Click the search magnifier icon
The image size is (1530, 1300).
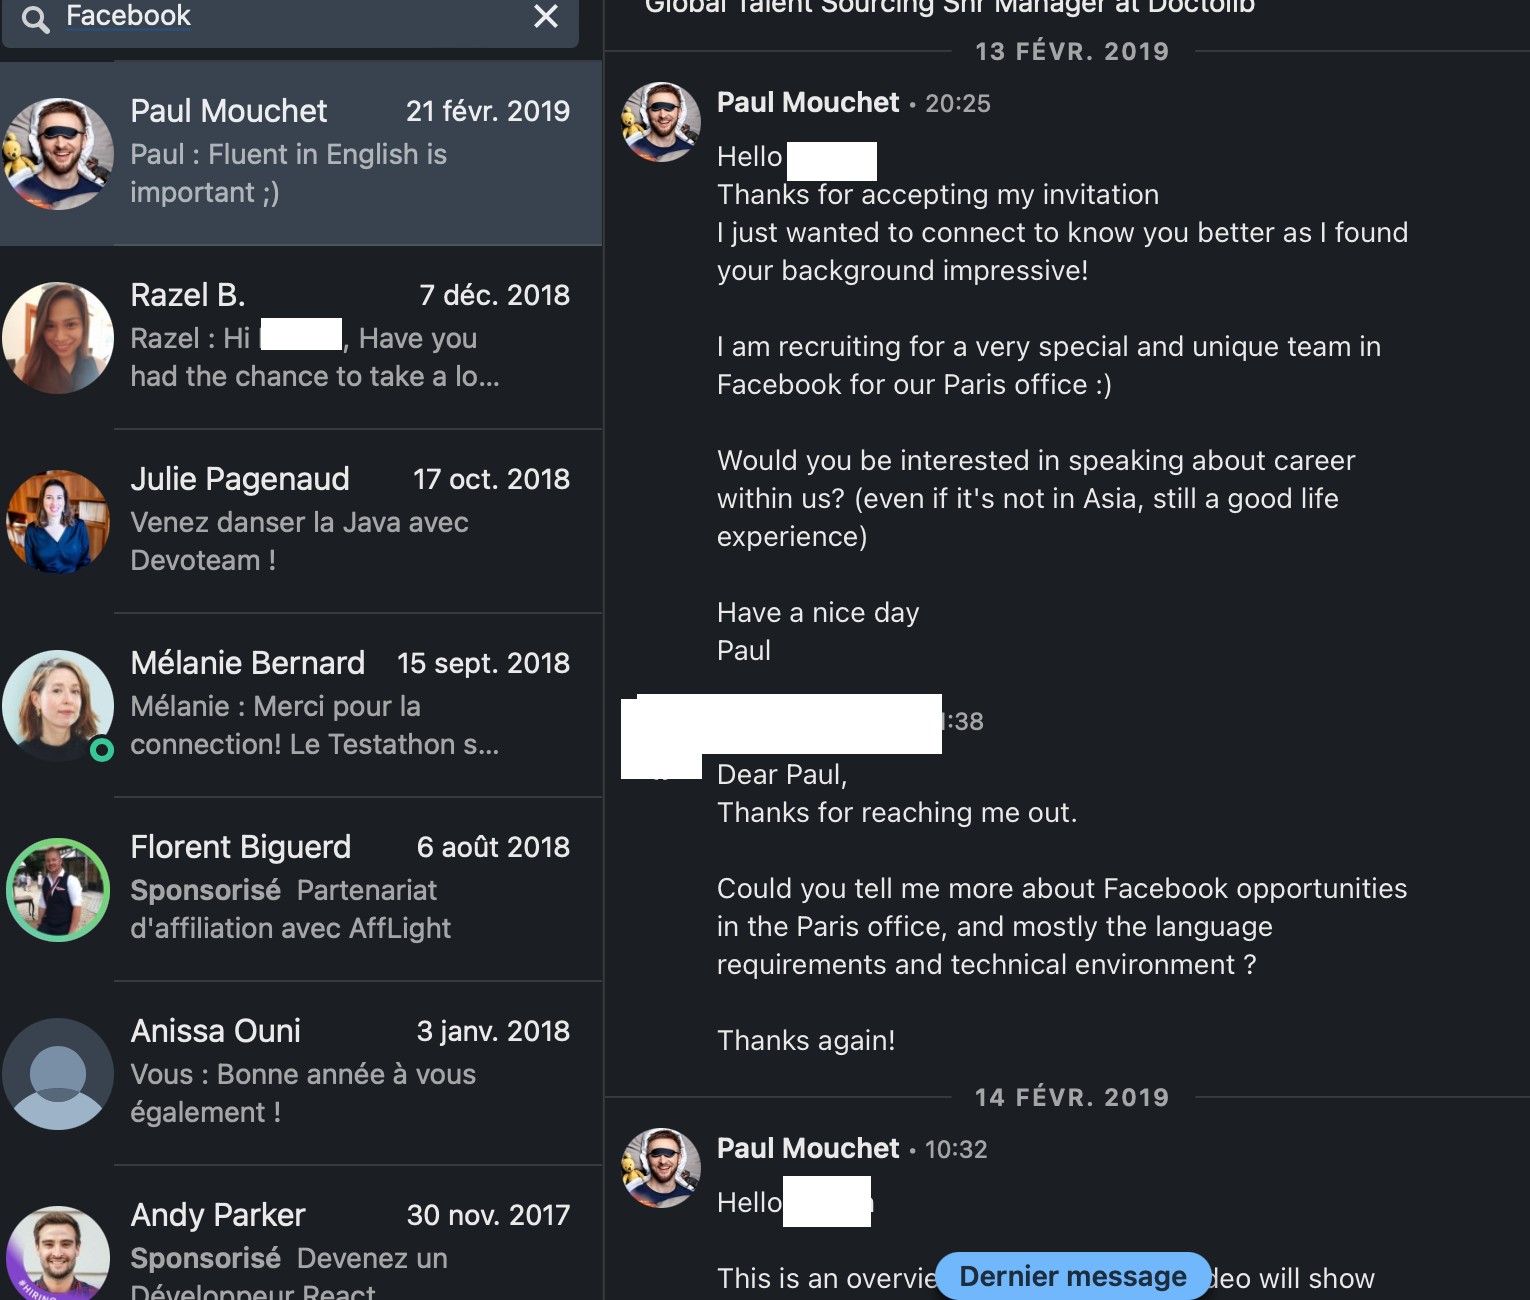coord(35,19)
